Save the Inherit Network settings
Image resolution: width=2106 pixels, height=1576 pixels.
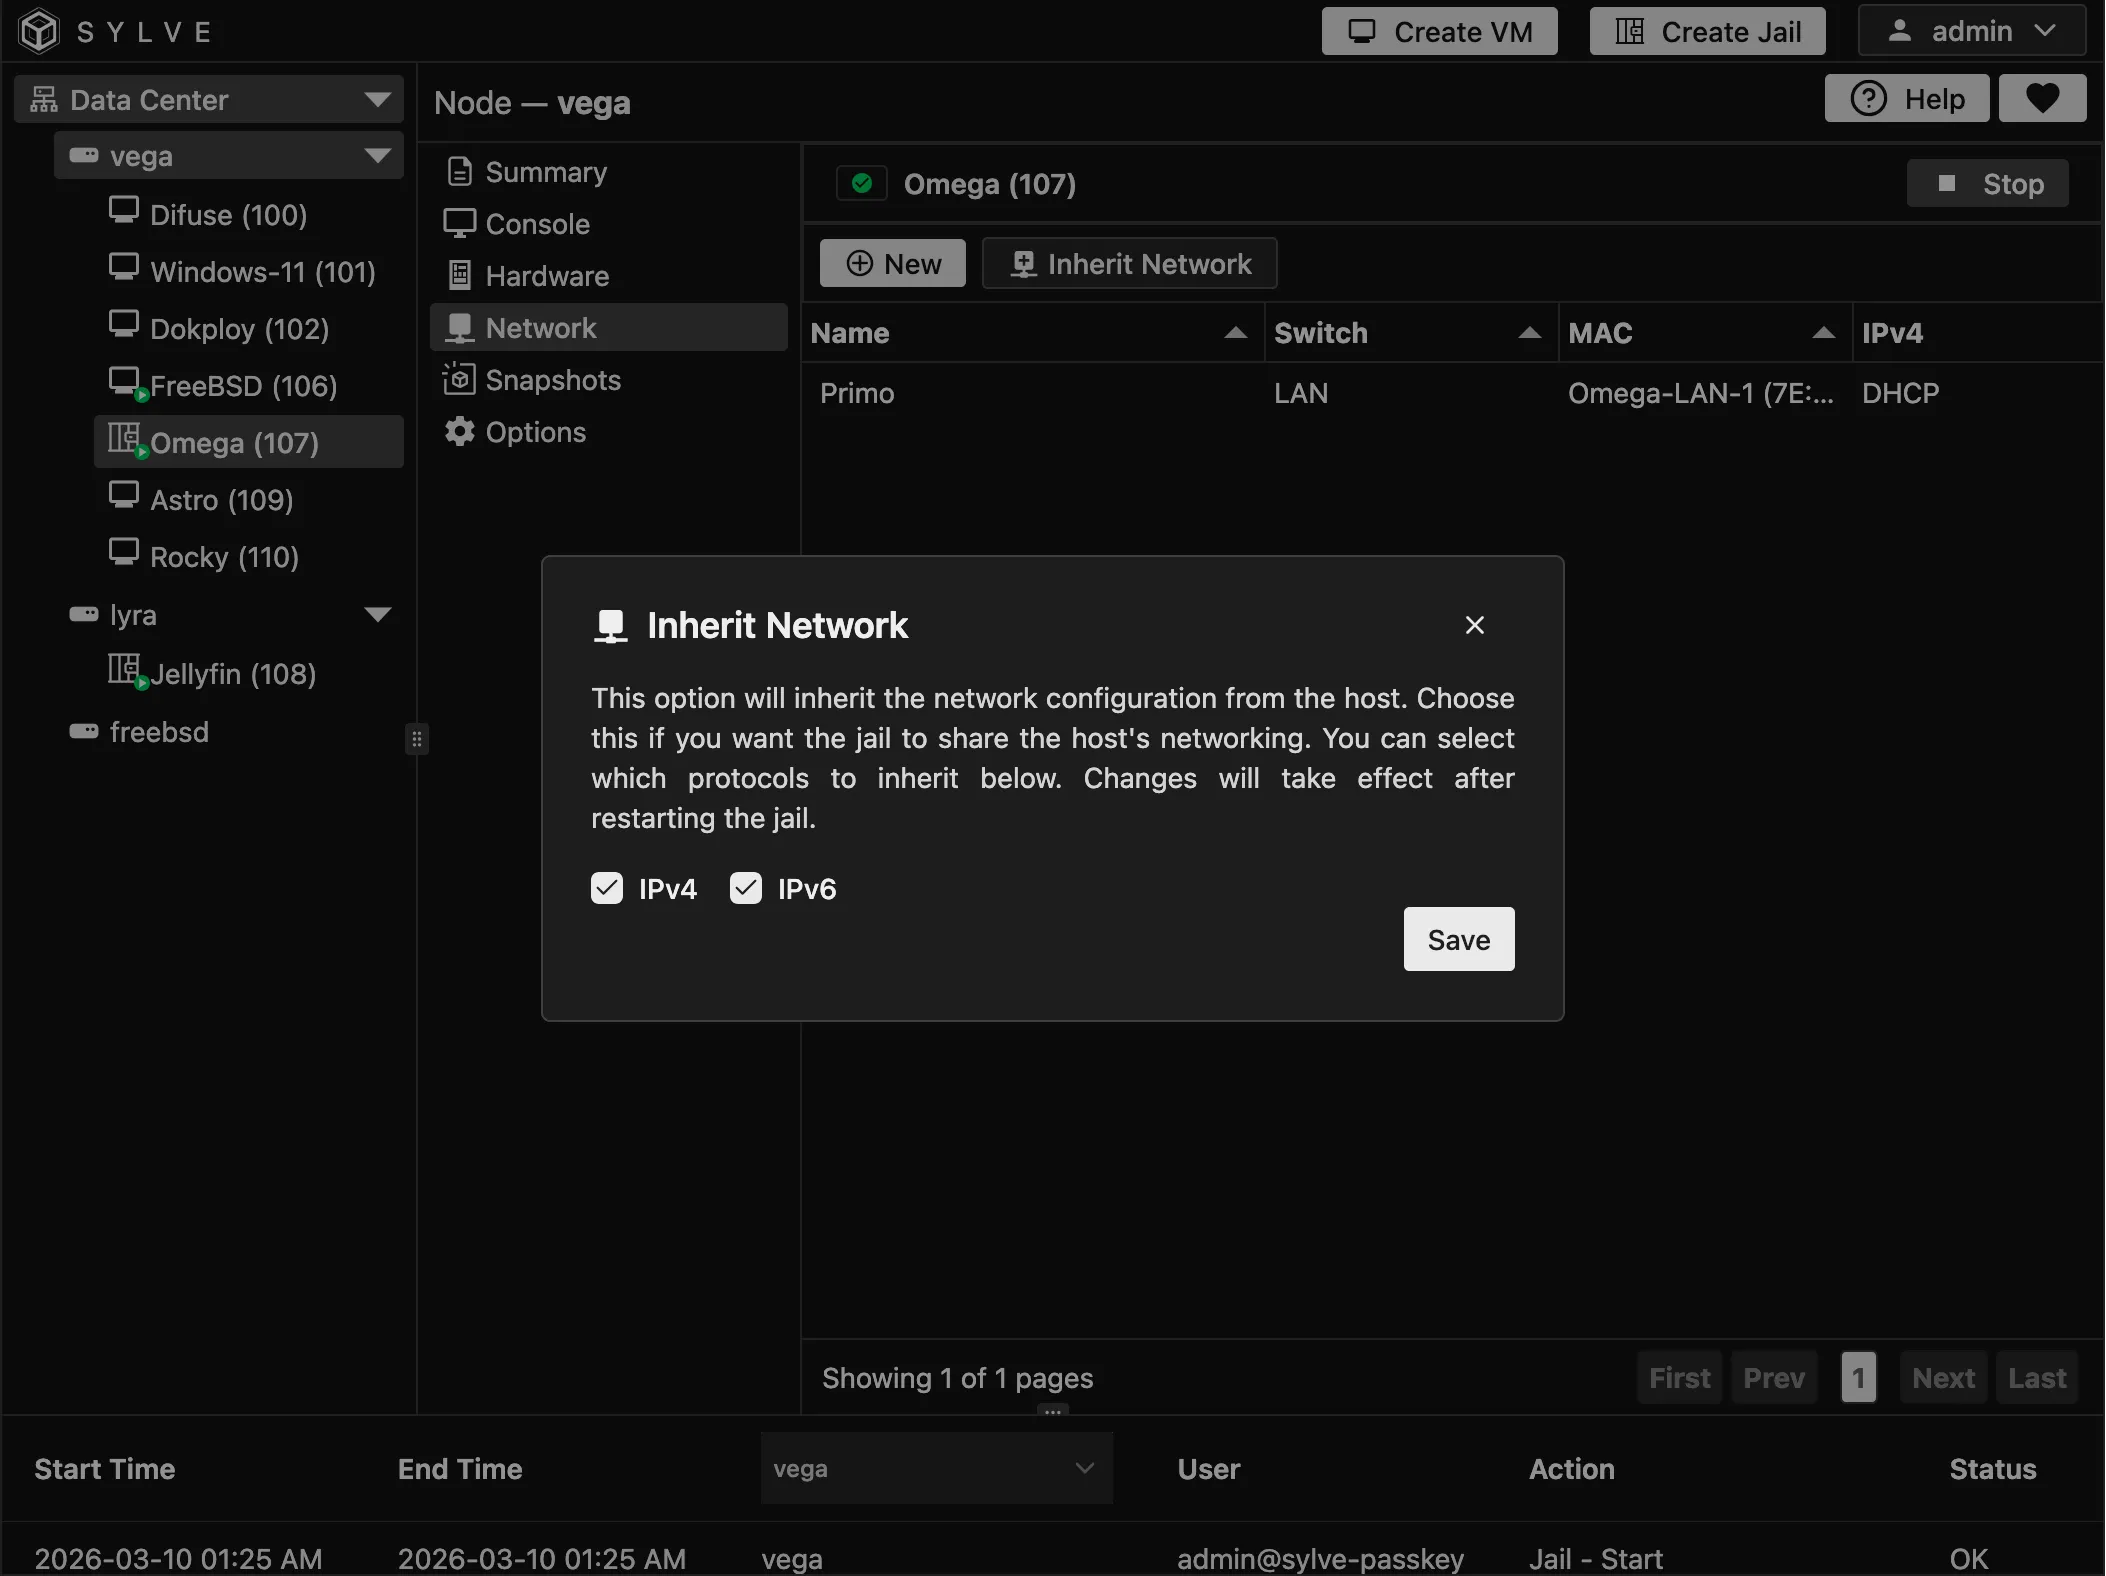(x=1457, y=939)
